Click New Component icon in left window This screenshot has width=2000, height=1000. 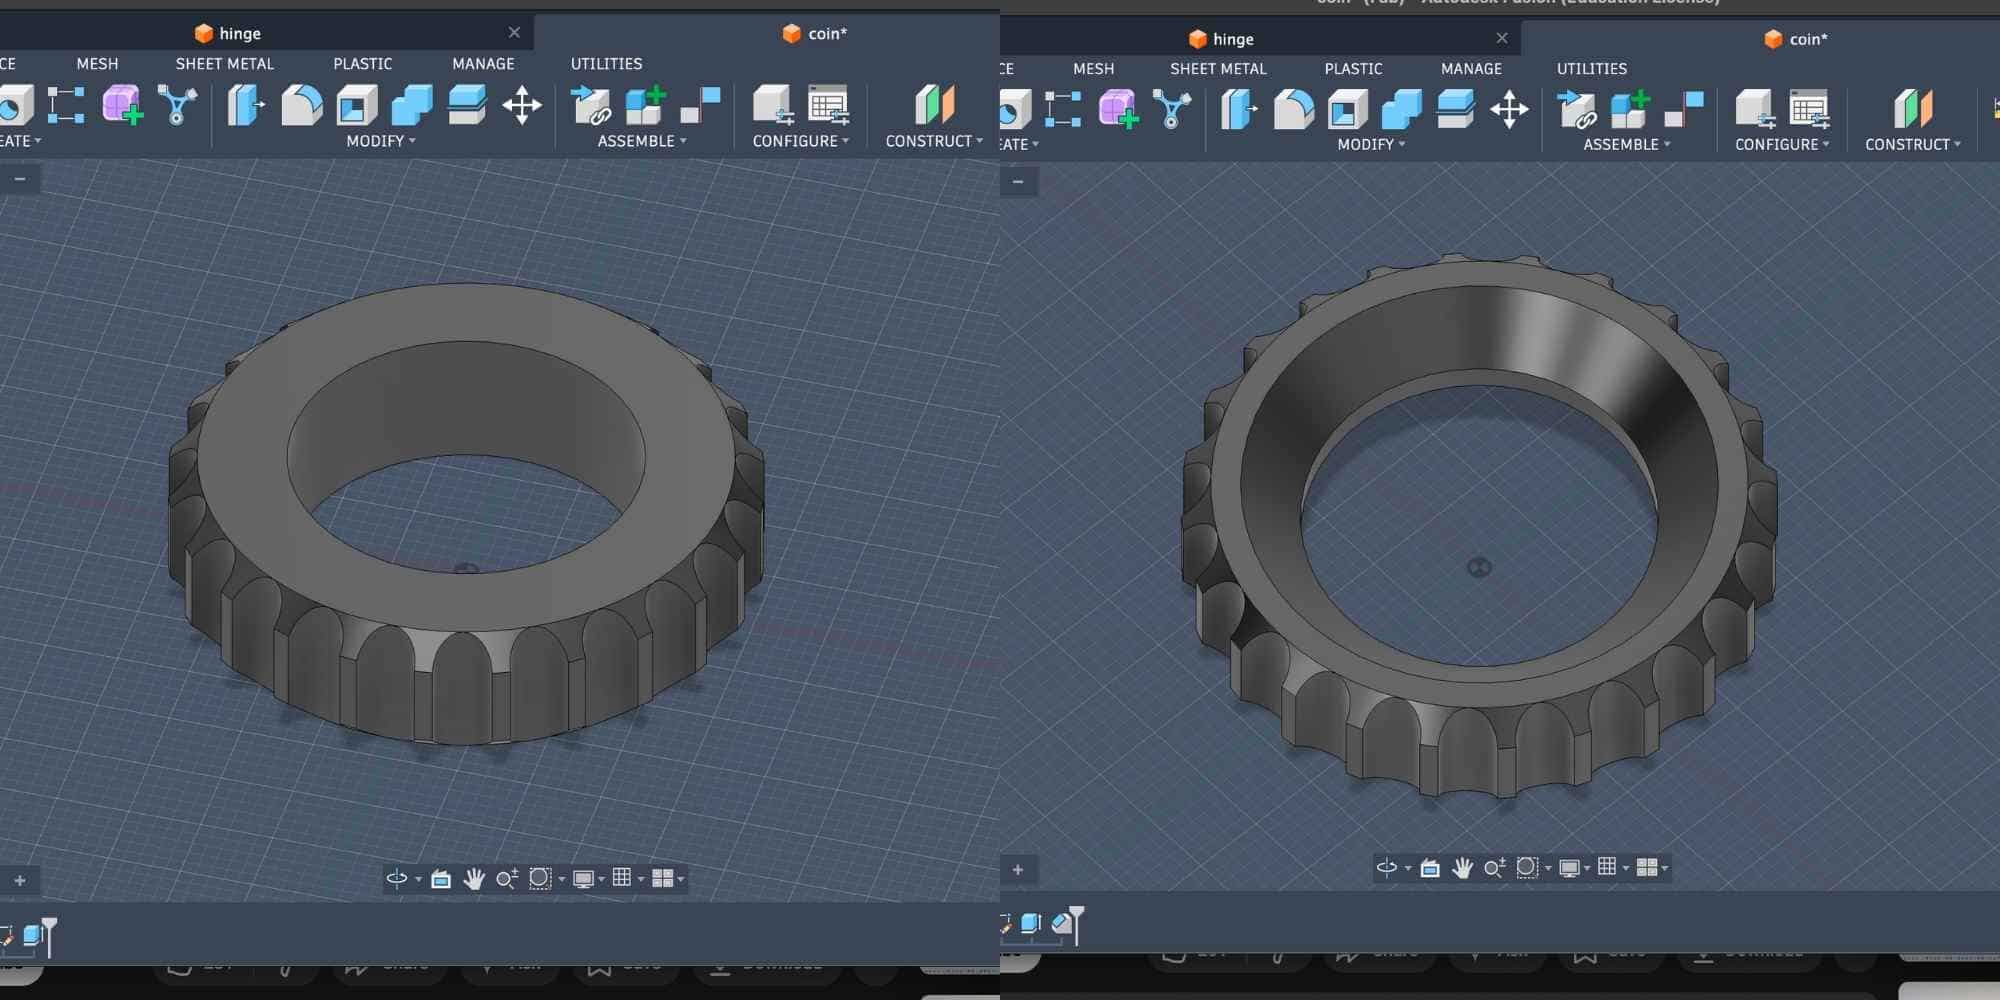[x=645, y=105]
